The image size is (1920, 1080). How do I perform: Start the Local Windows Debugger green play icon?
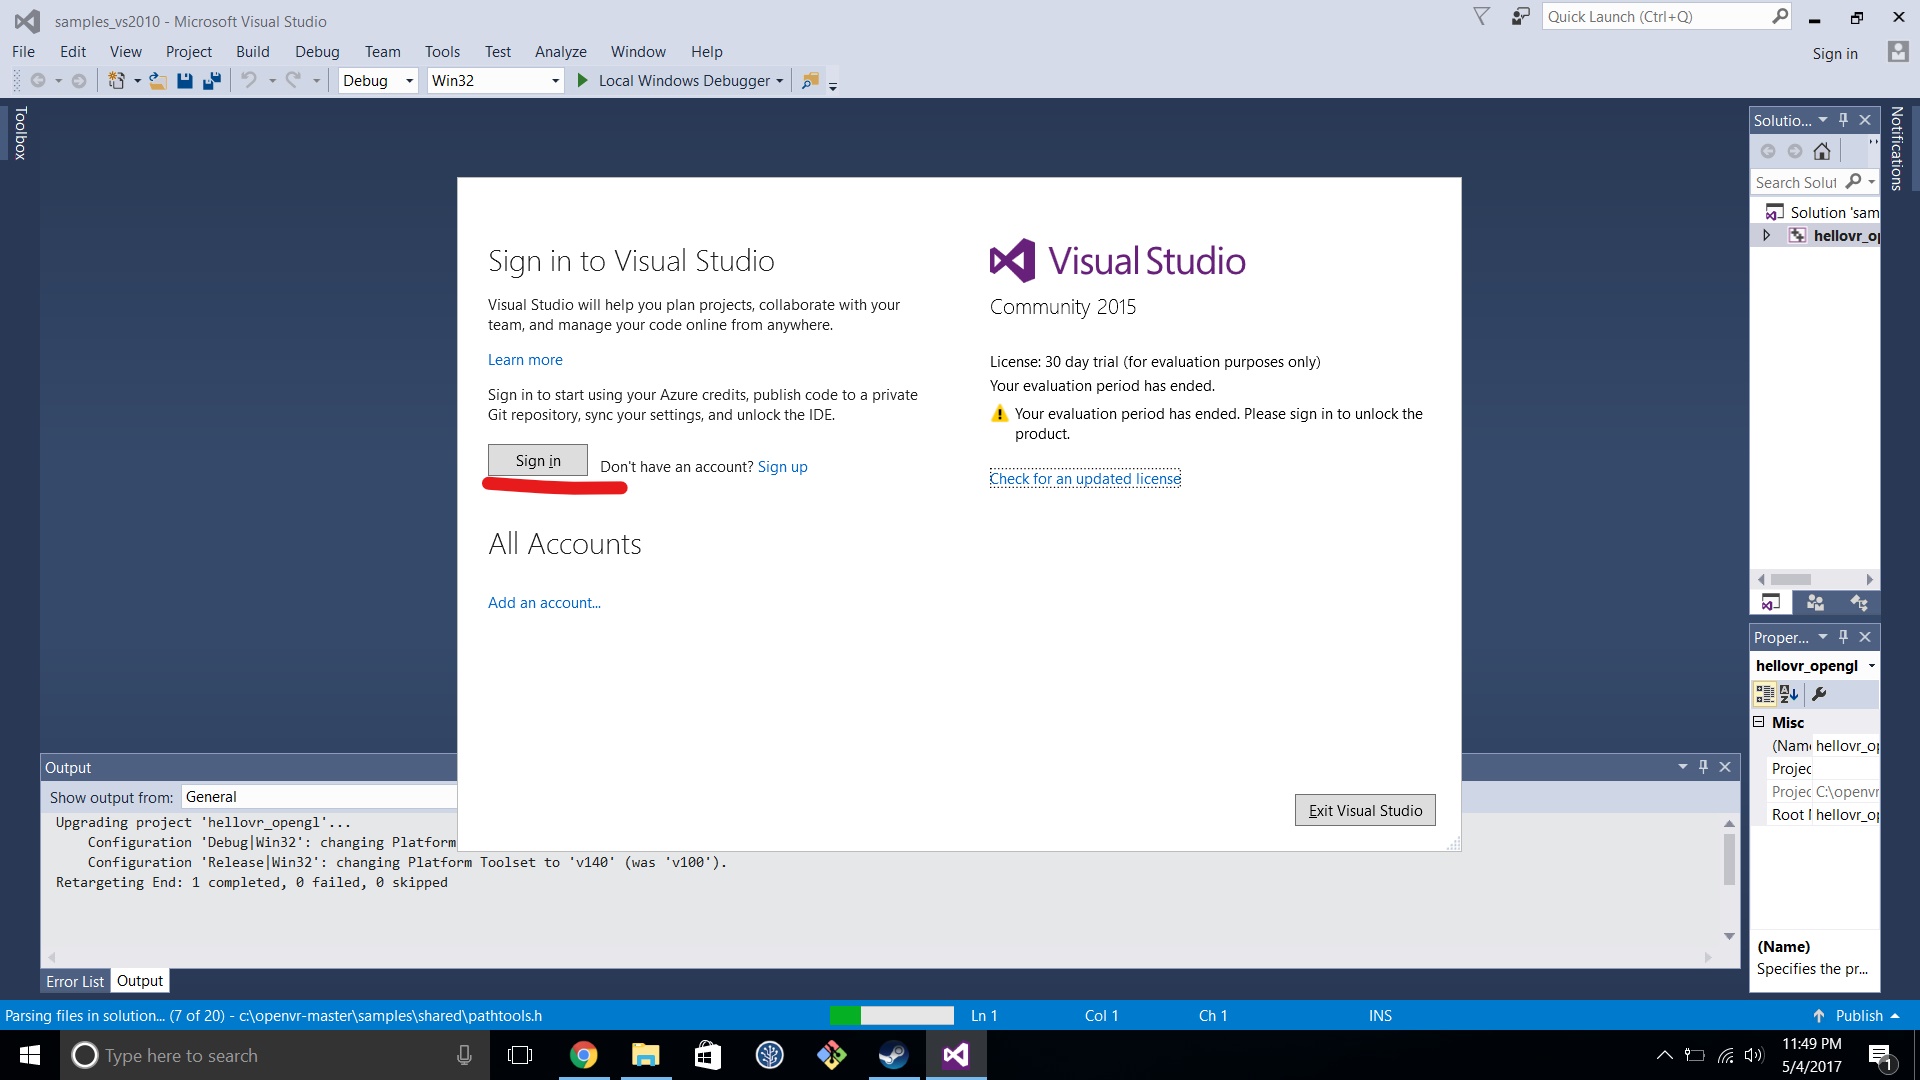click(583, 80)
